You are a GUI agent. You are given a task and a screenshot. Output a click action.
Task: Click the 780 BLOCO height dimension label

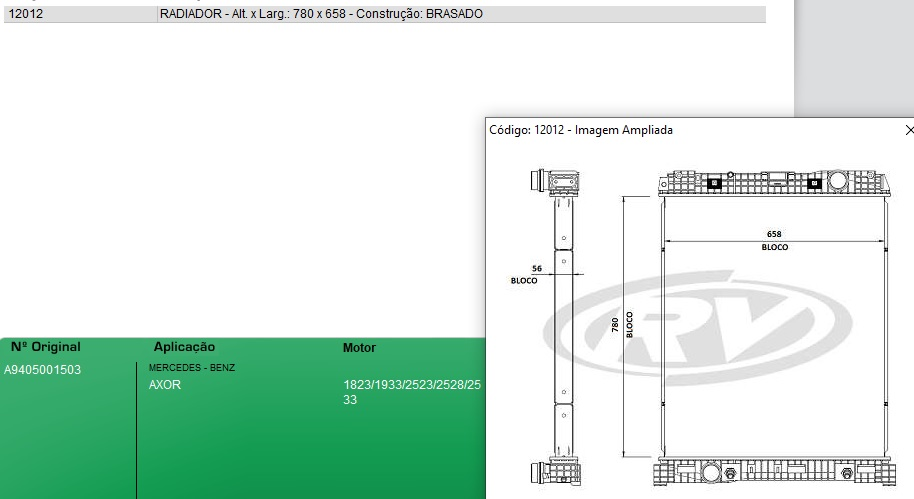[x=622, y=324]
